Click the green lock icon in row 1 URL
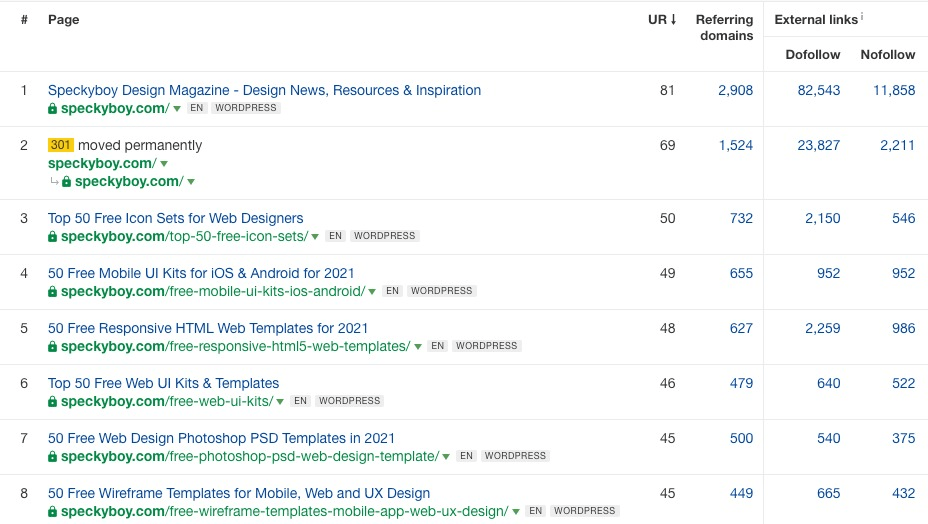Screen dimensions: 928x524 (53, 108)
